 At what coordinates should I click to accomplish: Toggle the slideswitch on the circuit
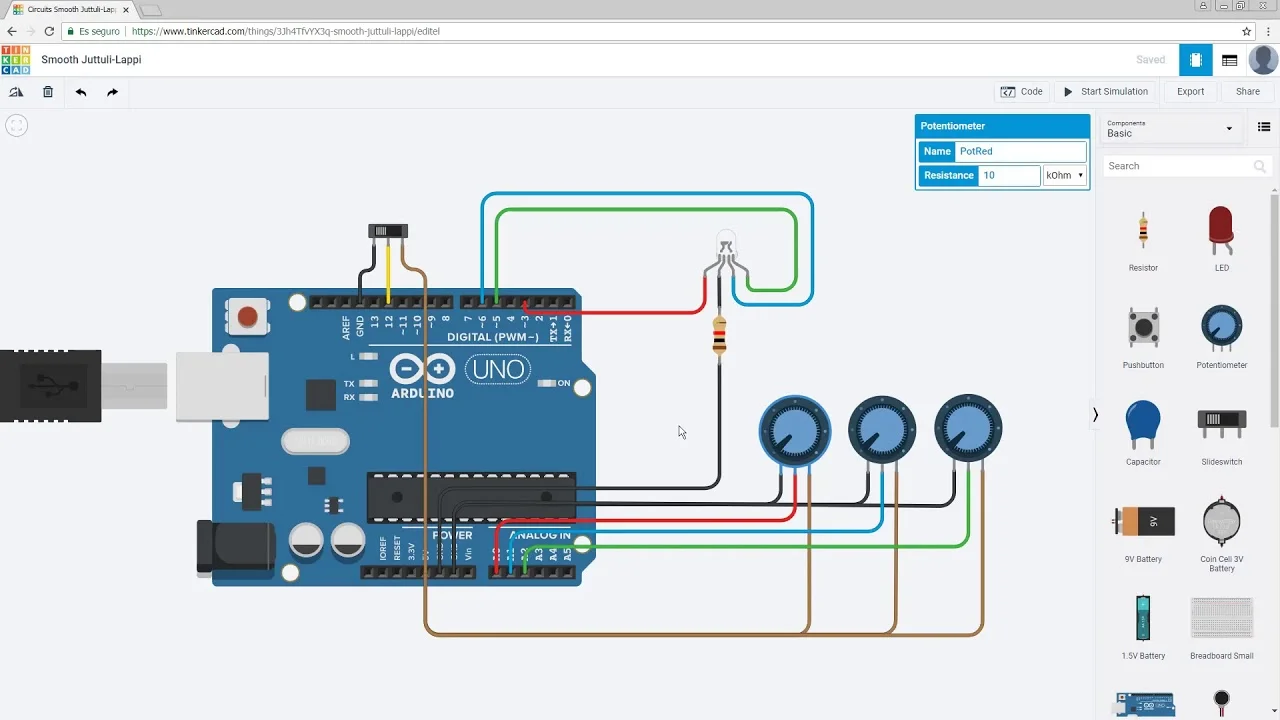point(388,231)
